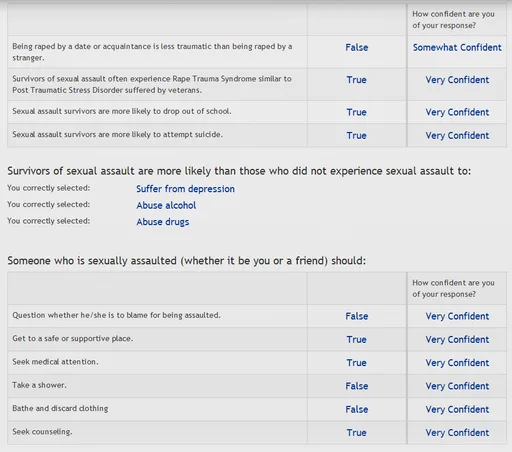Click the 'attempt suicide' statement
The width and height of the screenshot is (512, 452).
(117, 135)
